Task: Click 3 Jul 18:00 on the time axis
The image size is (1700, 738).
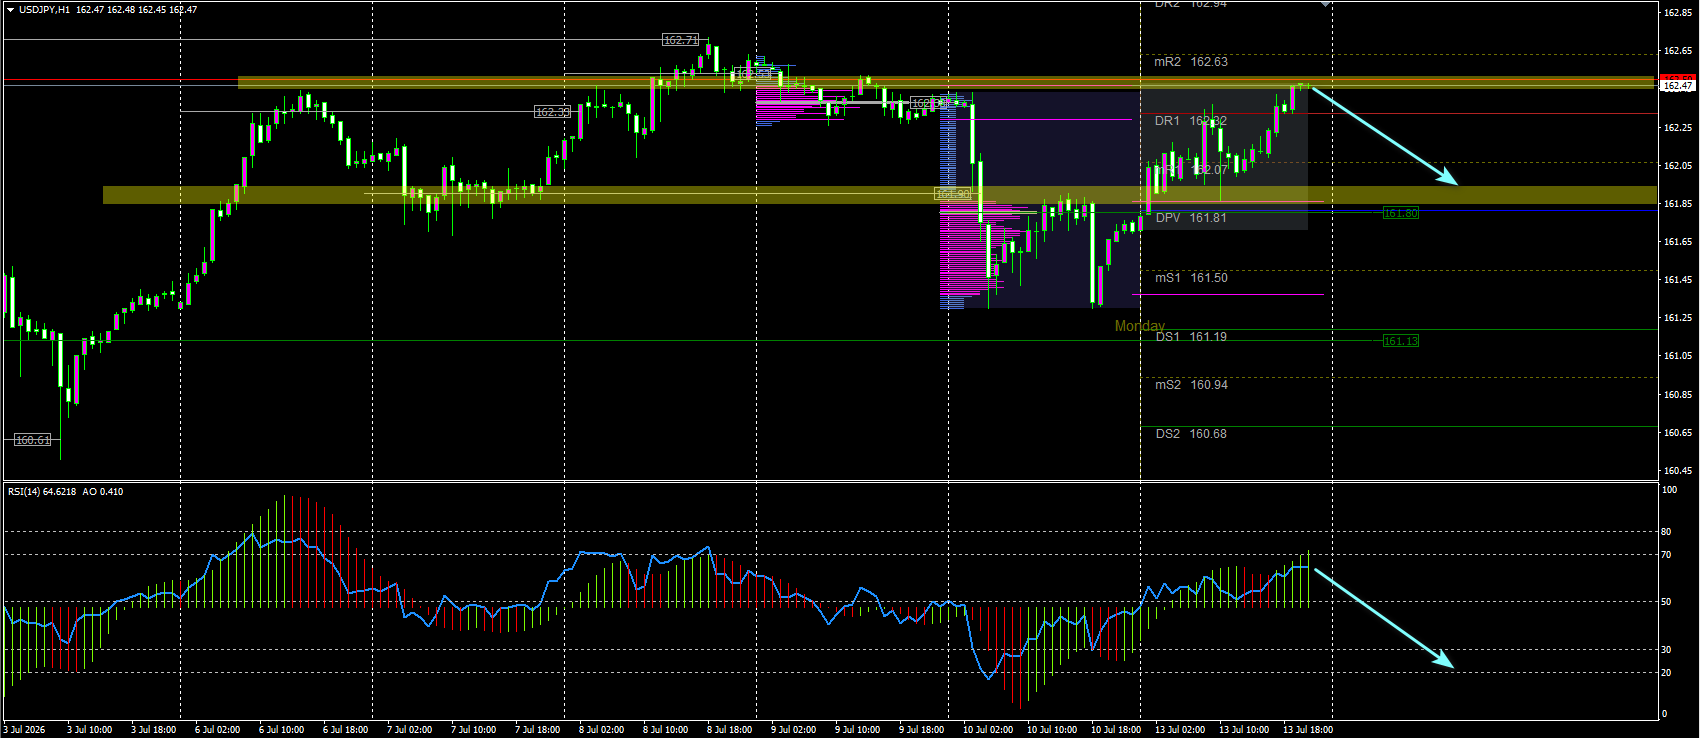Action: click(154, 730)
